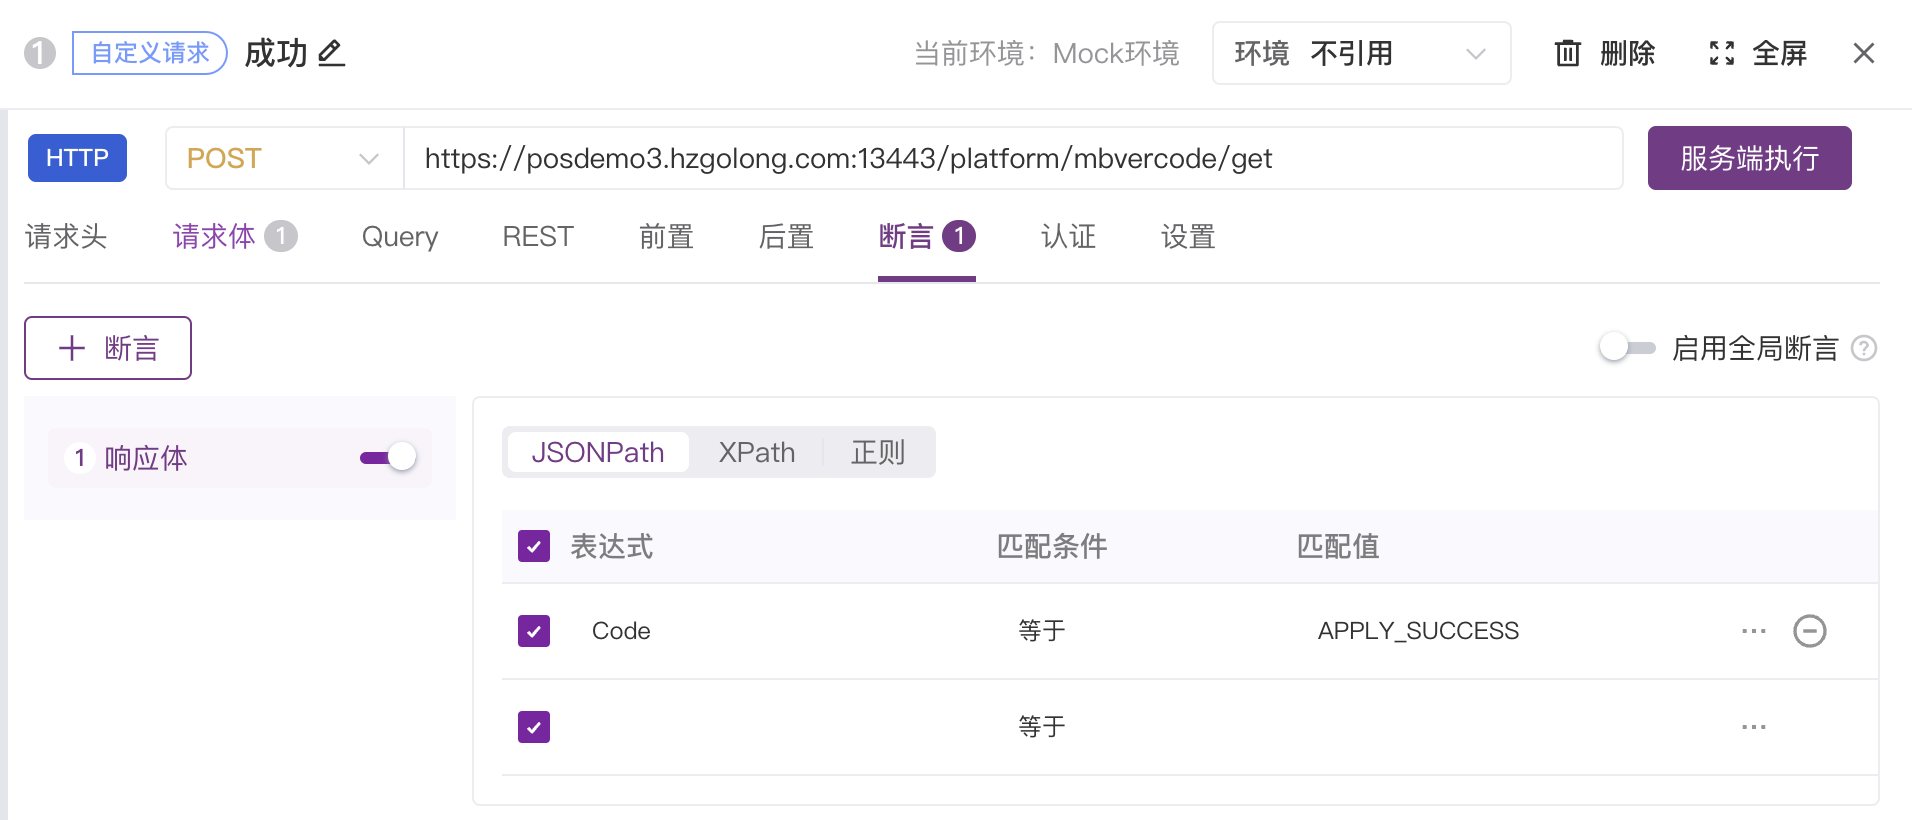
Task: Click the trash icon for 删除
Action: 1567,53
